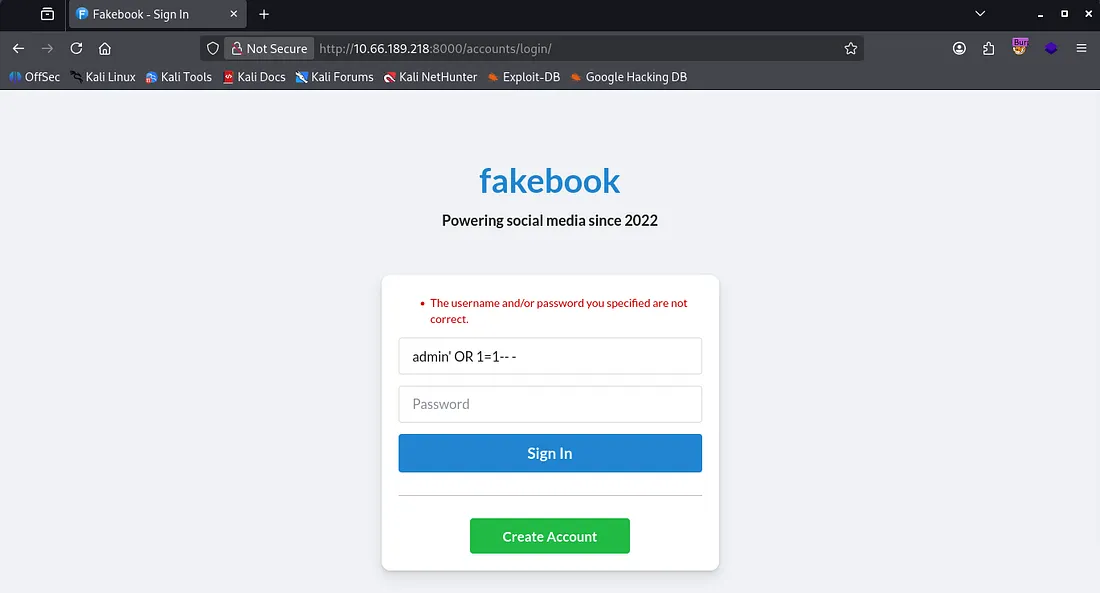
Task: Click the browser back arrow
Action: [x=18, y=48]
